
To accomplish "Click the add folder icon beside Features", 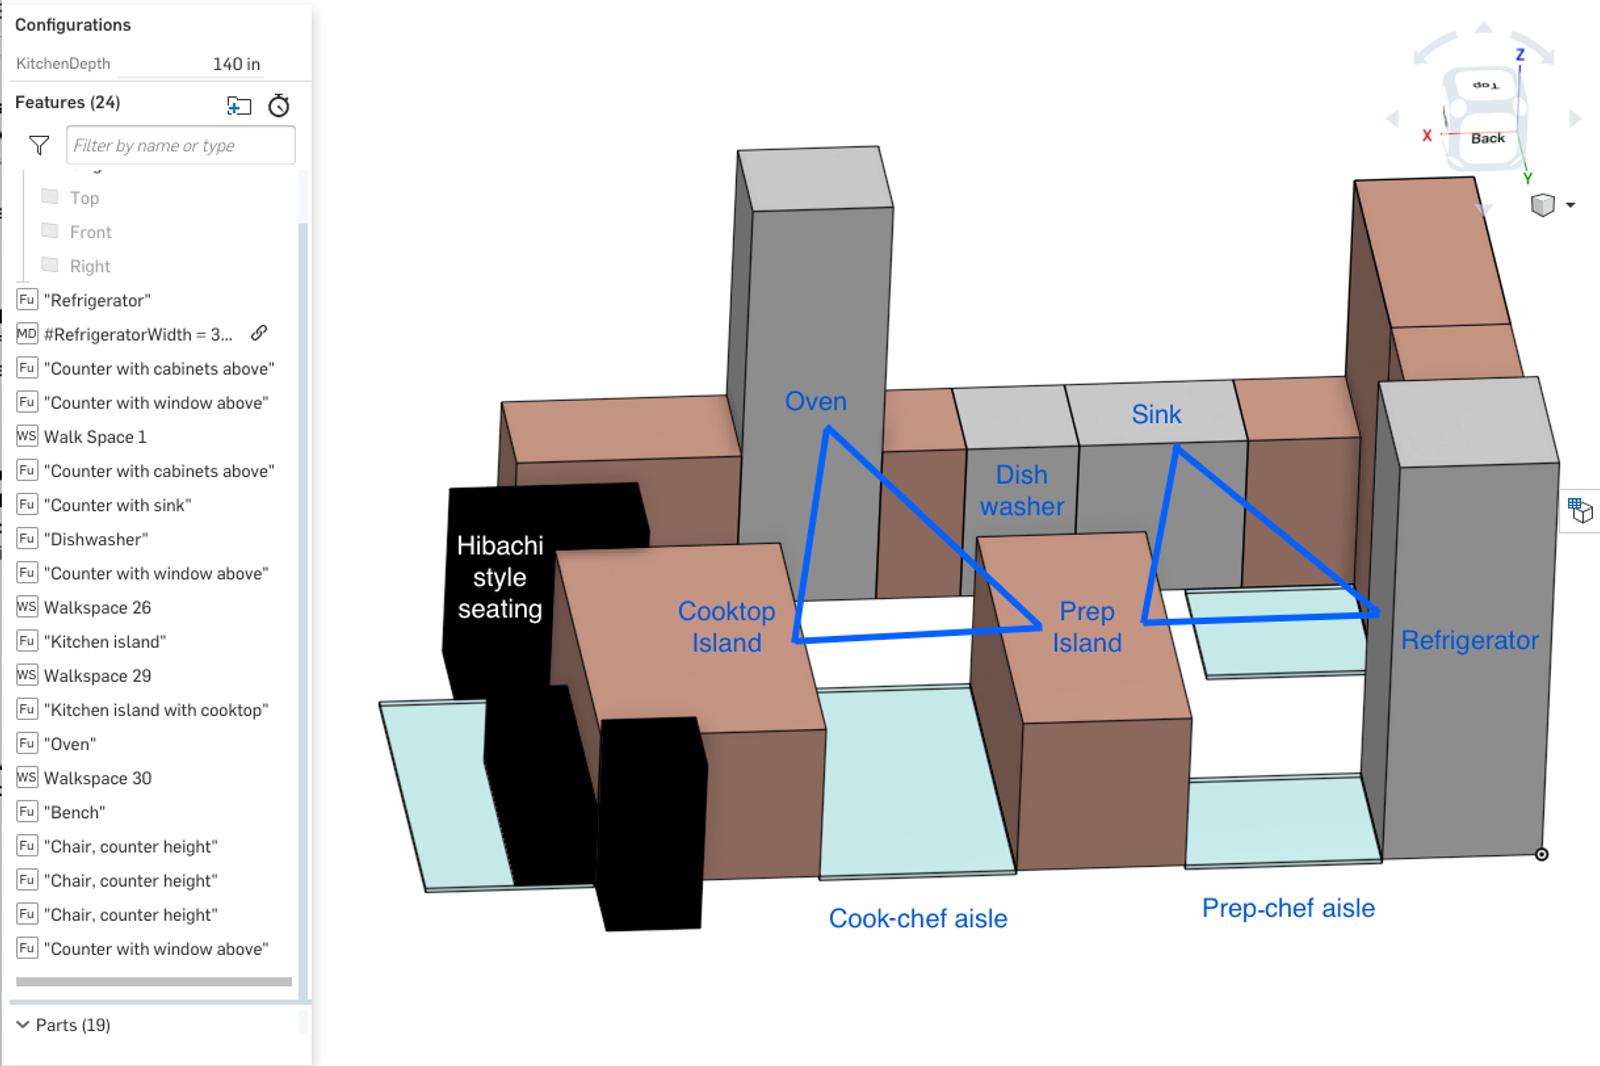I will click(x=239, y=104).
